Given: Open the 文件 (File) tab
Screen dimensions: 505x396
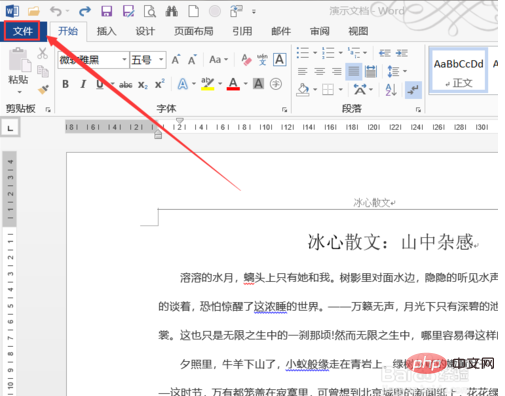Looking at the screenshot, I should coord(22,31).
